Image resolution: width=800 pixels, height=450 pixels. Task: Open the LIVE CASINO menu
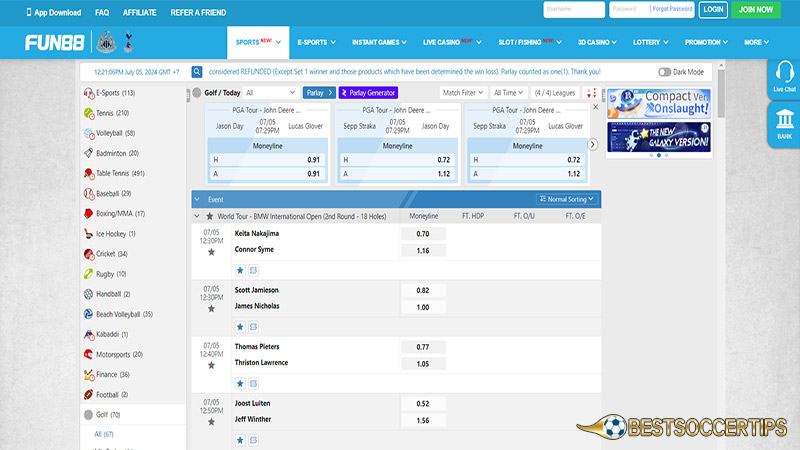click(452, 42)
